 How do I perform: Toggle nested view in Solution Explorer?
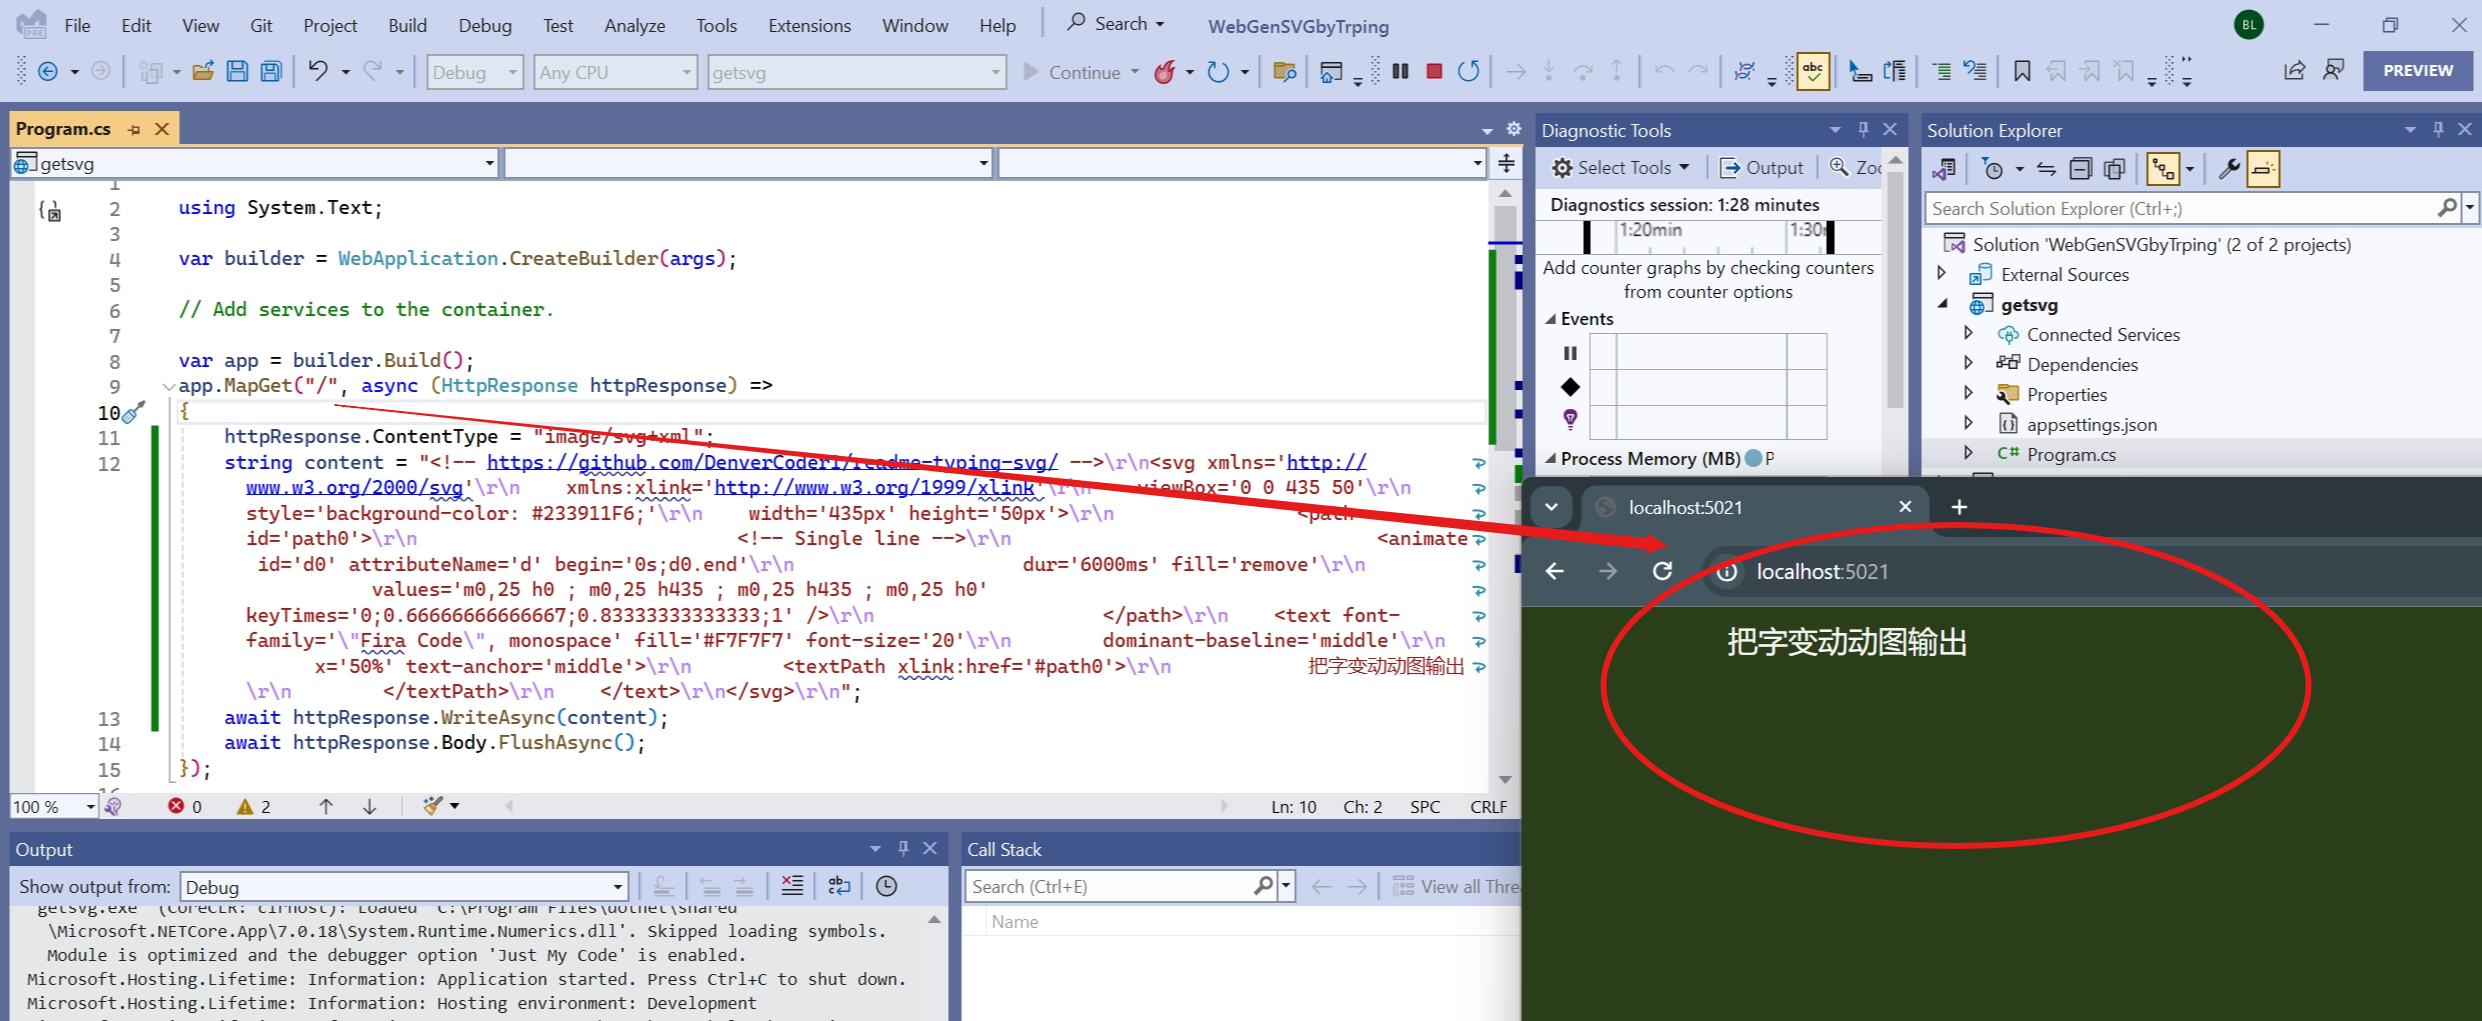click(2163, 169)
